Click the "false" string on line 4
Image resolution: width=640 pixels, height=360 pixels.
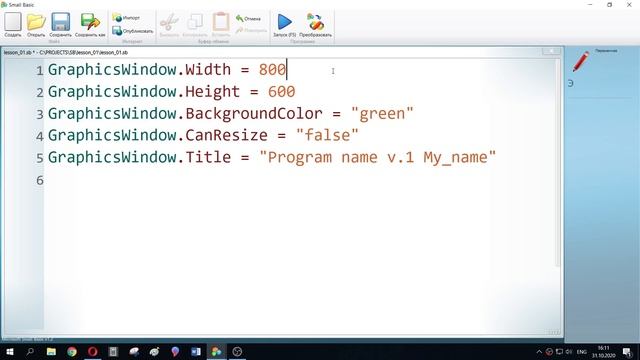click(327, 135)
